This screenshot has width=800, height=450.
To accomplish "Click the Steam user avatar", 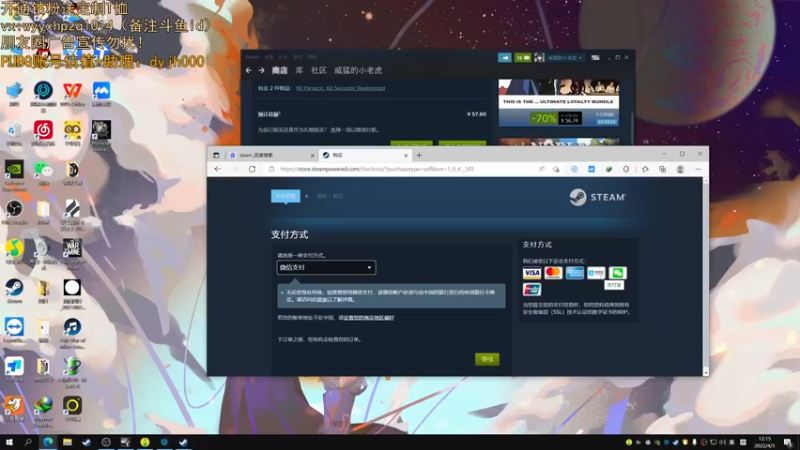I will [x=539, y=58].
